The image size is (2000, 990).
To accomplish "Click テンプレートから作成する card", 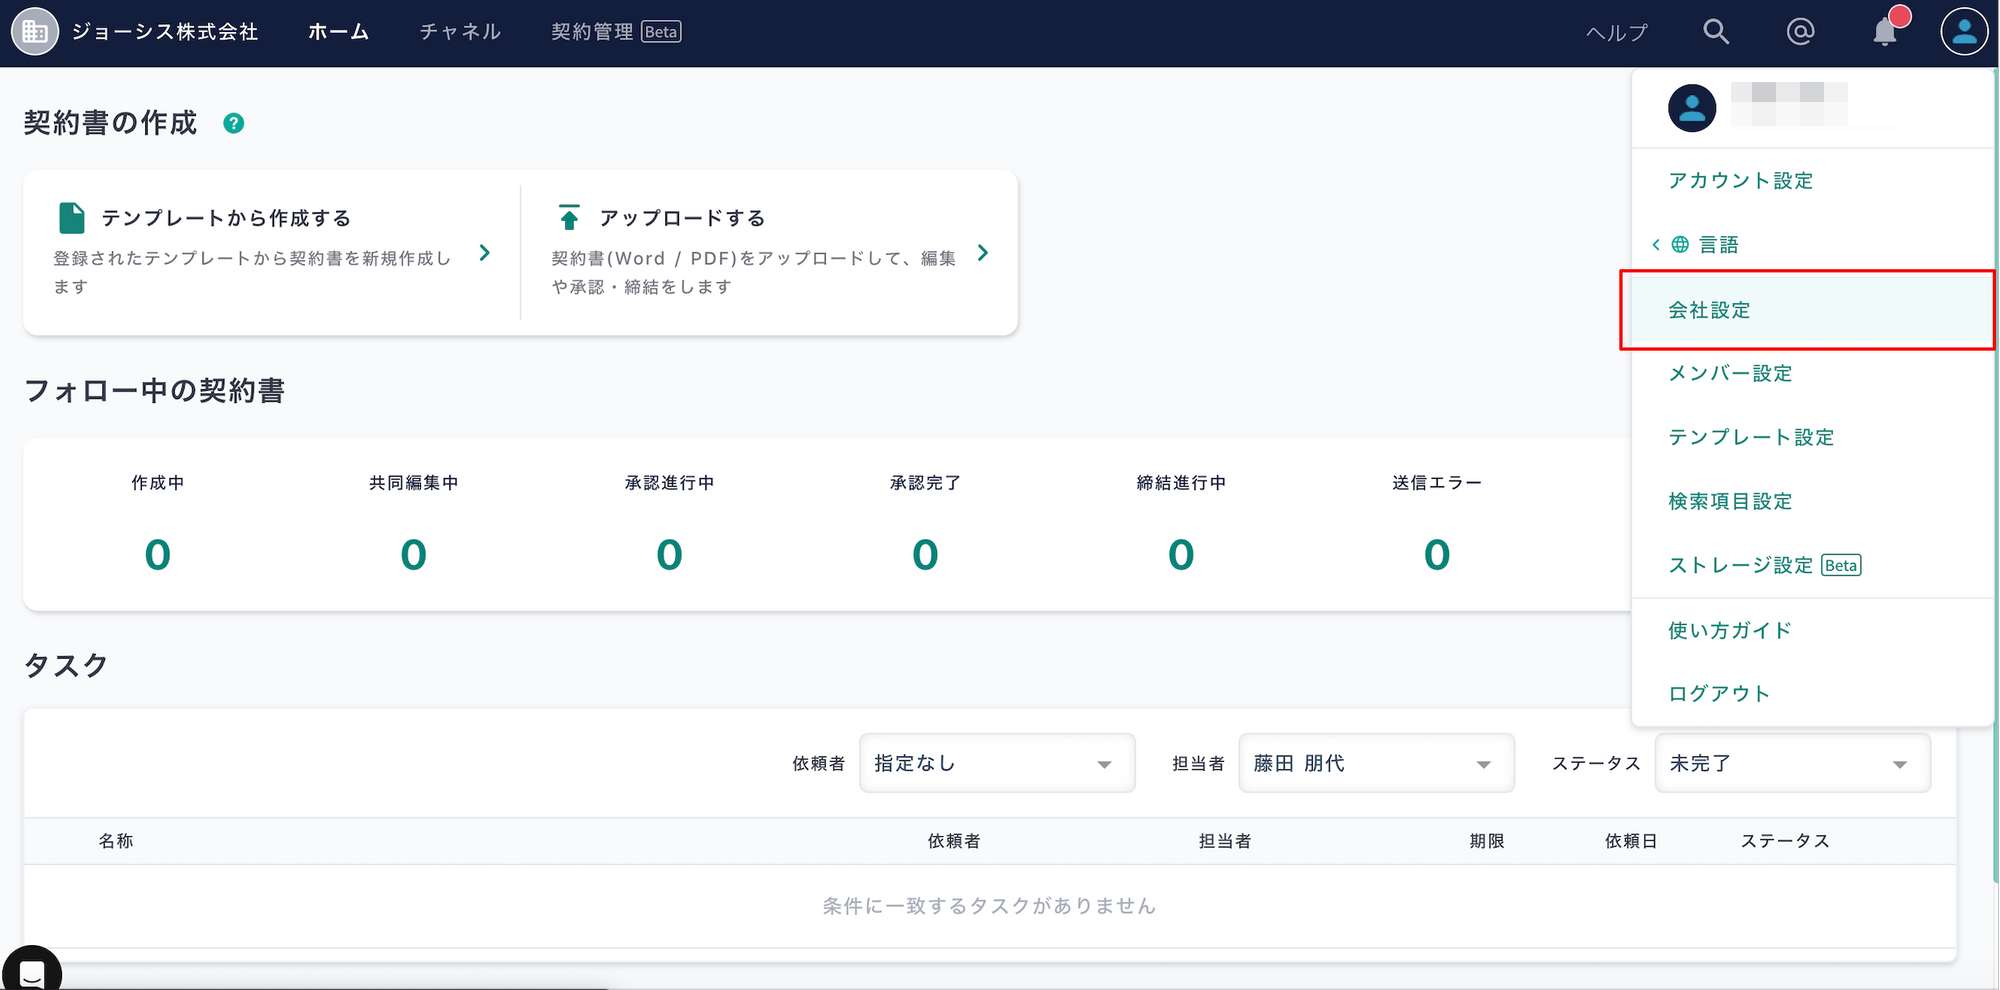I will point(272,252).
